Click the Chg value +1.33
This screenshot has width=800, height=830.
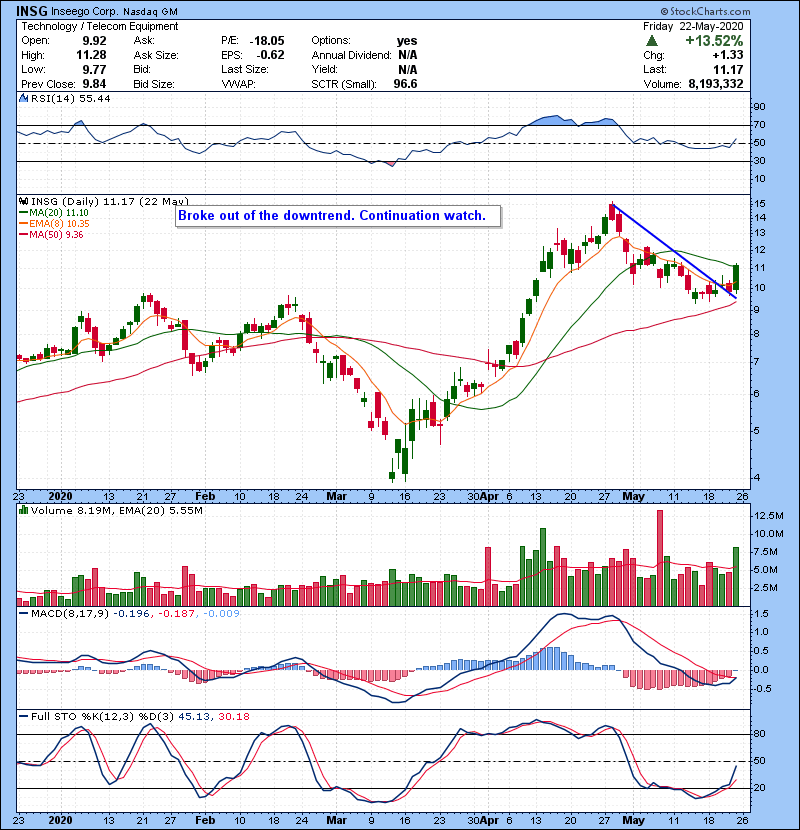pyautogui.click(x=727, y=55)
